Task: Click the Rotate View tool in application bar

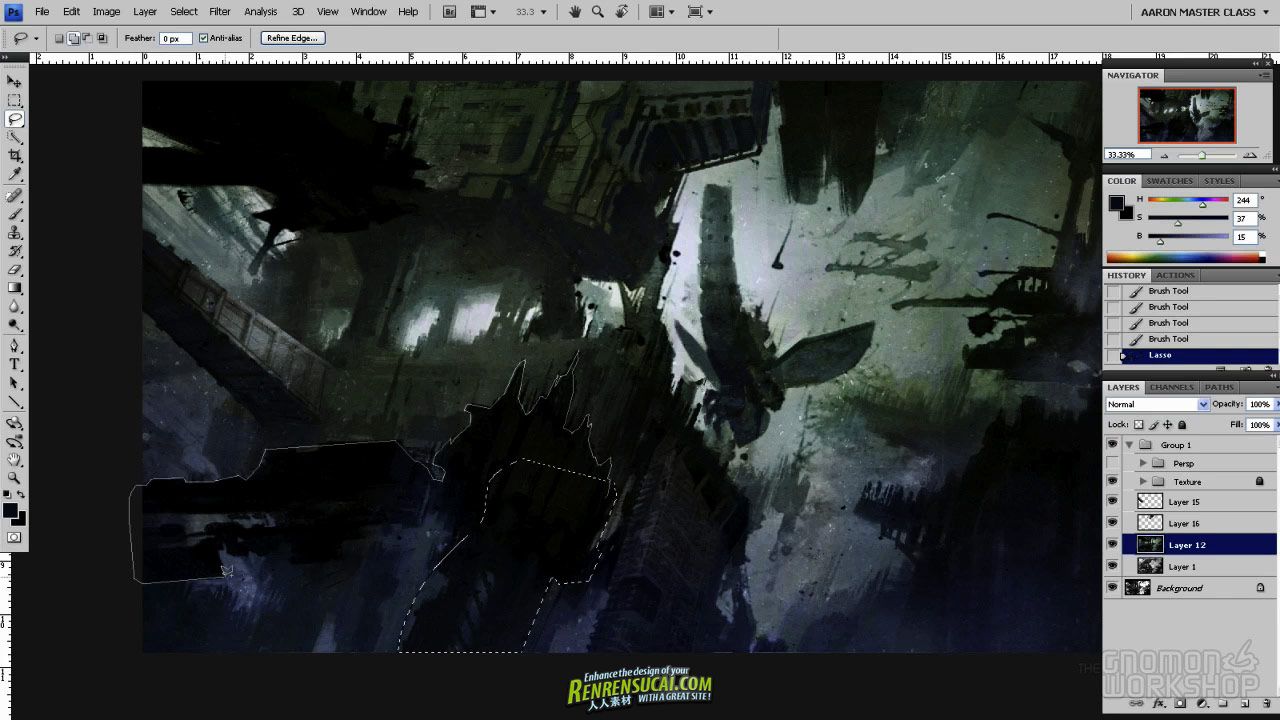Action: [x=622, y=12]
